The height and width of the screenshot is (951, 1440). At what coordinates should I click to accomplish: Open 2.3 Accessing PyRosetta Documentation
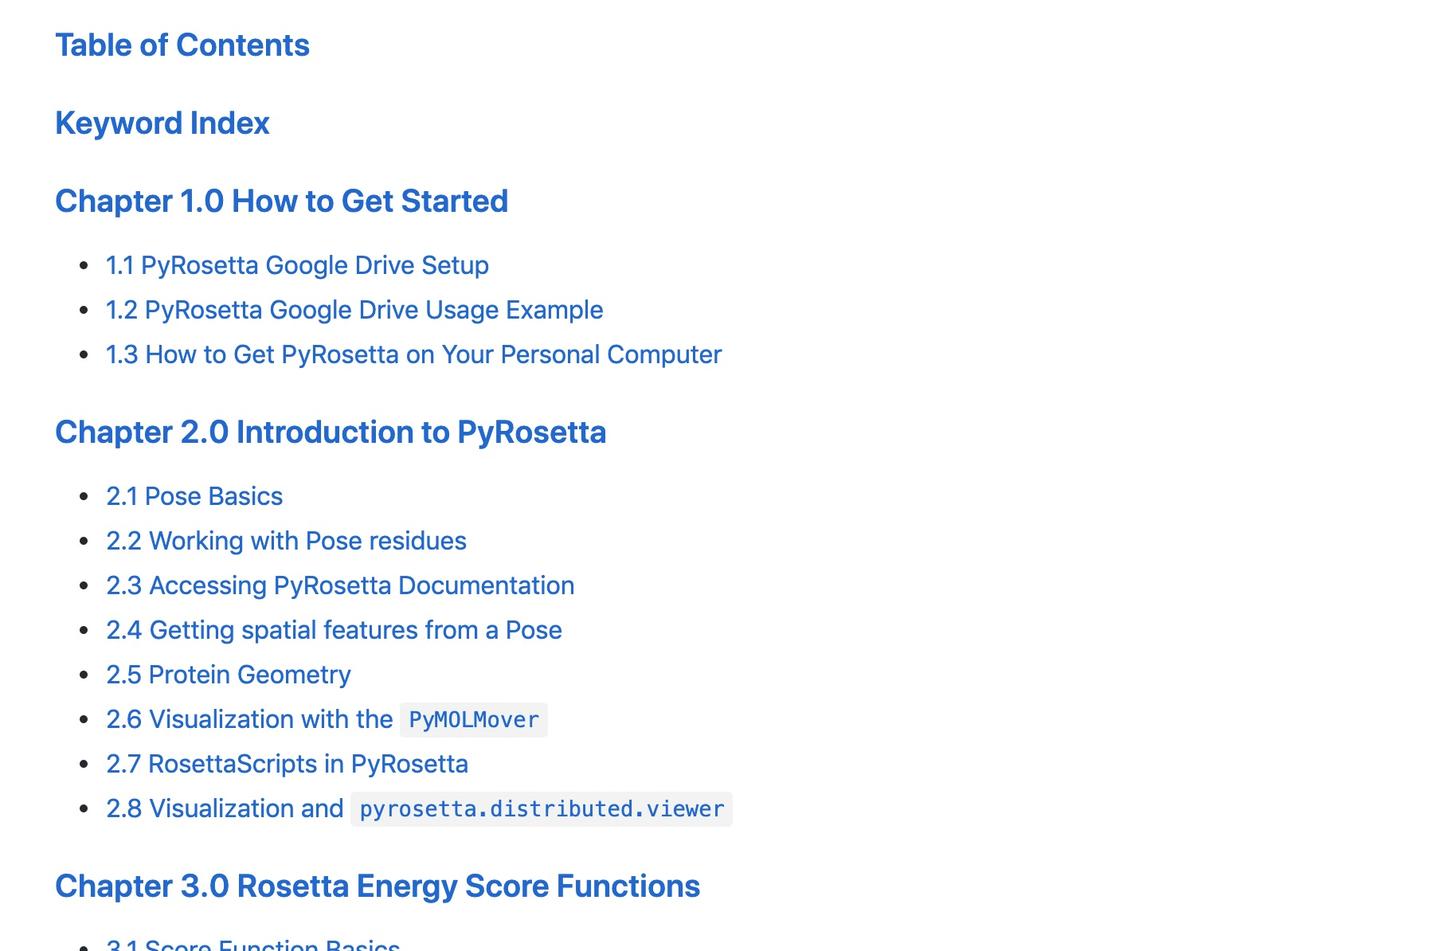click(x=340, y=586)
